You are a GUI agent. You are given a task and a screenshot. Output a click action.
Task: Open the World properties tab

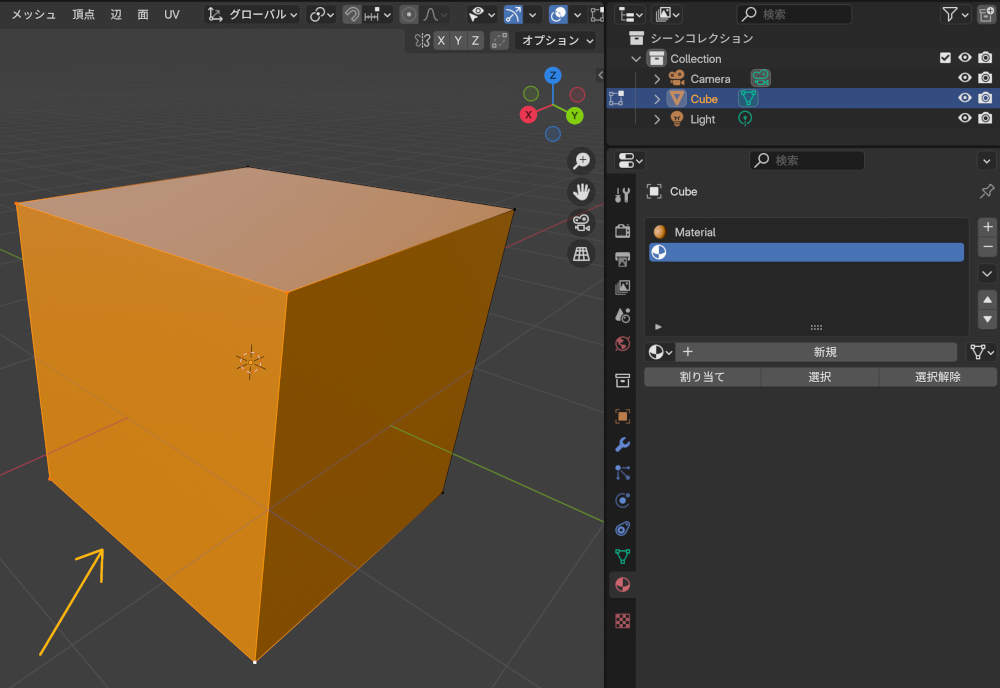[x=622, y=343]
